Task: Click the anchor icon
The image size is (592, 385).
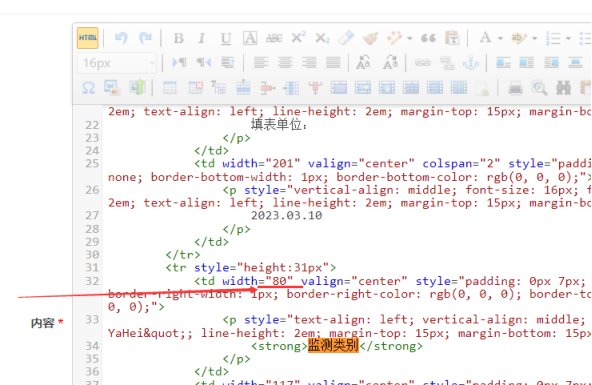Action: point(471,63)
